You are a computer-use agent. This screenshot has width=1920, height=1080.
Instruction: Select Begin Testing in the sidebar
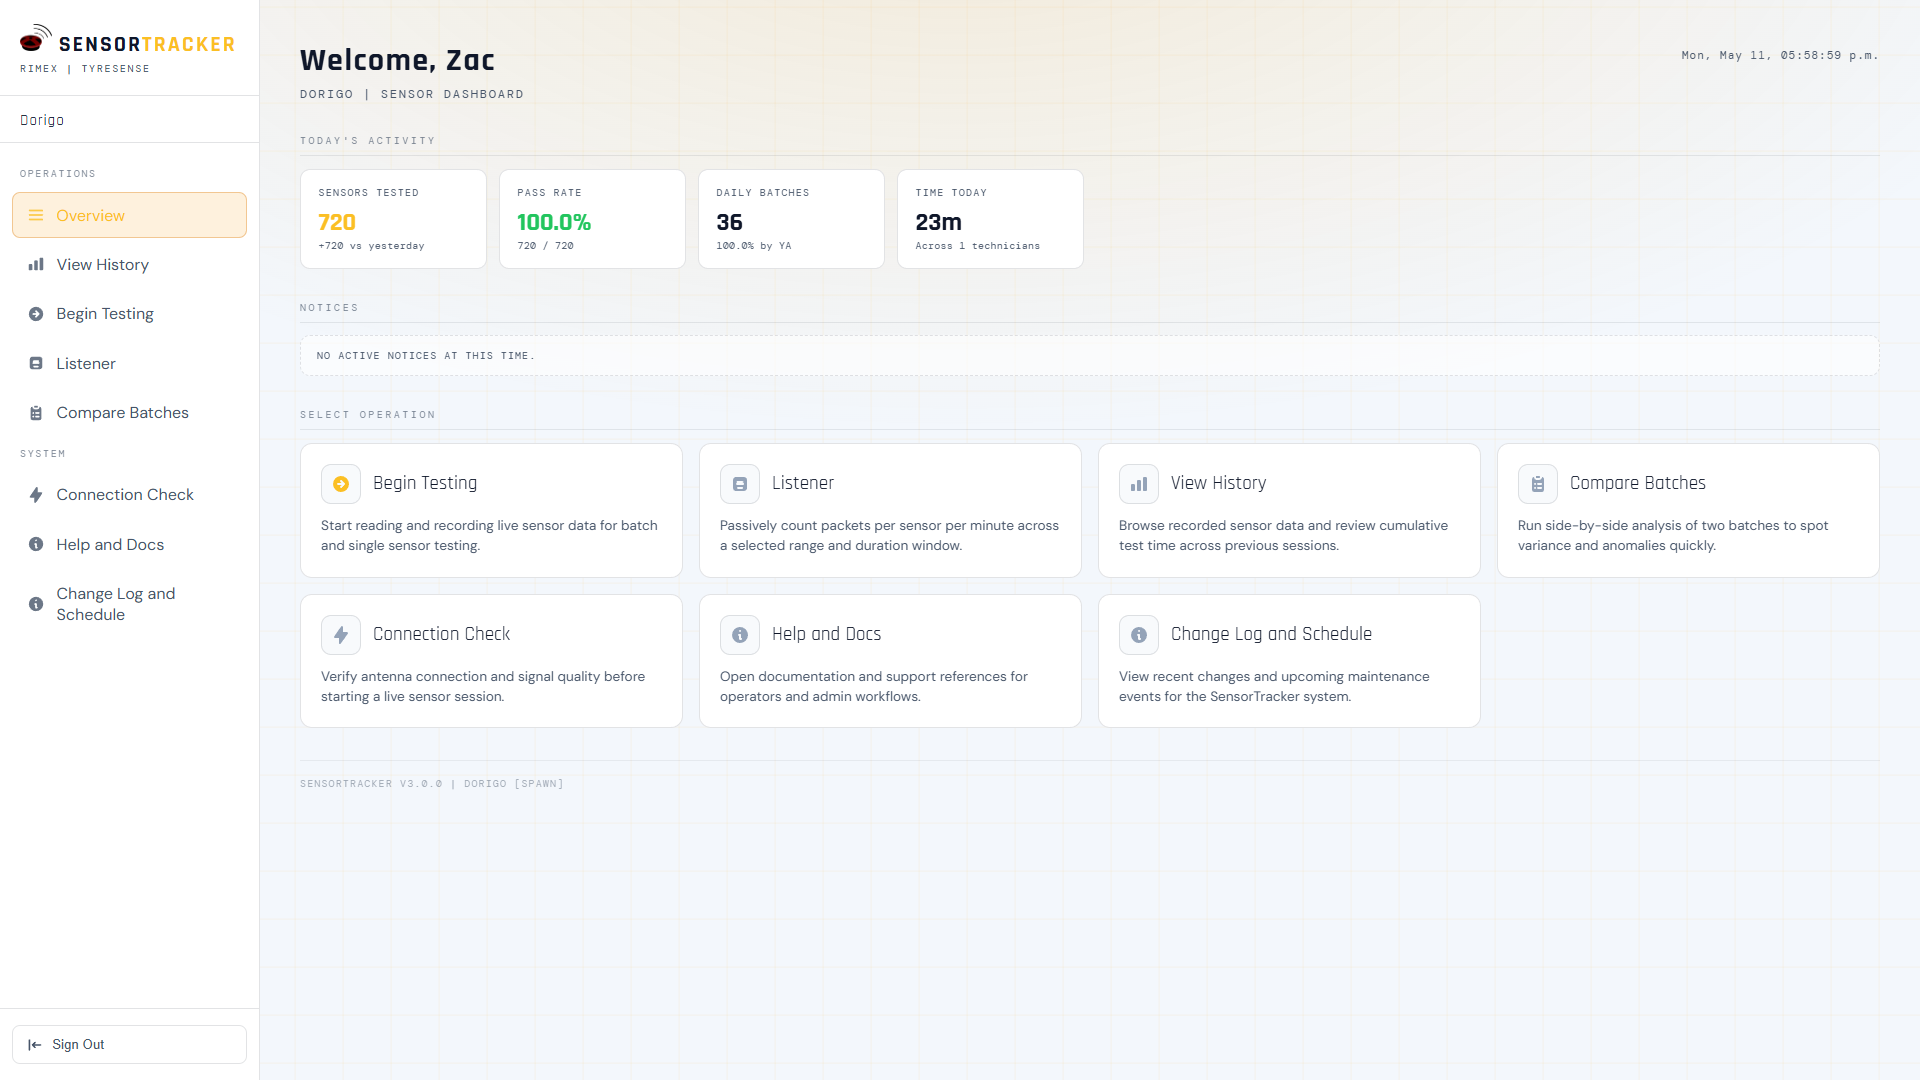click(129, 314)
